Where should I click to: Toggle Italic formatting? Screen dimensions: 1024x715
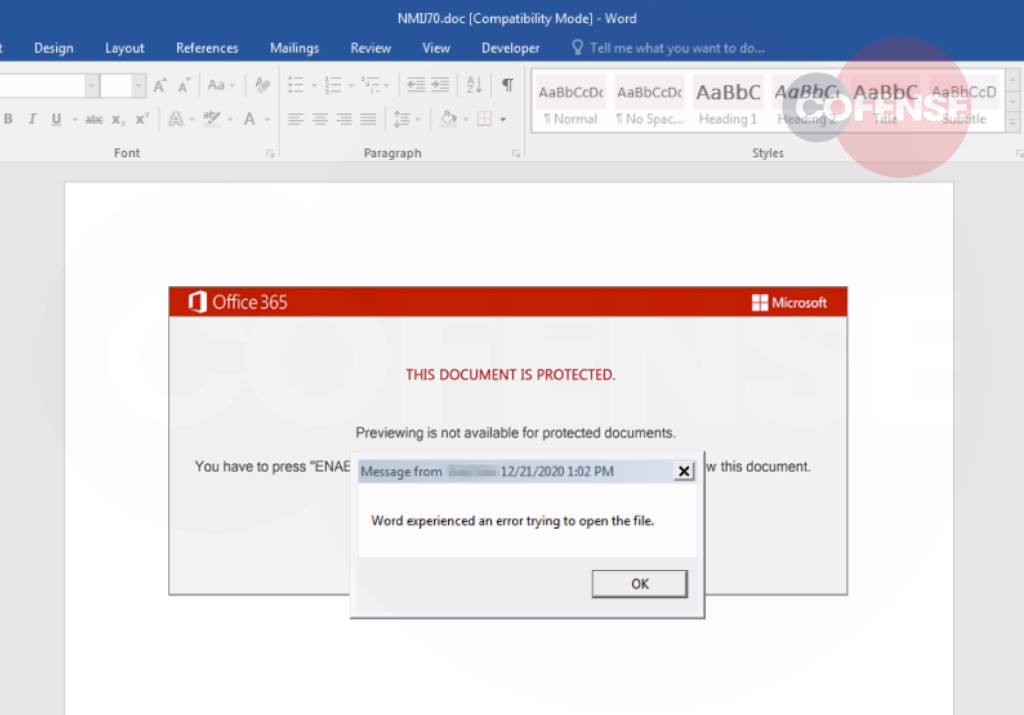tap(32, 119)
